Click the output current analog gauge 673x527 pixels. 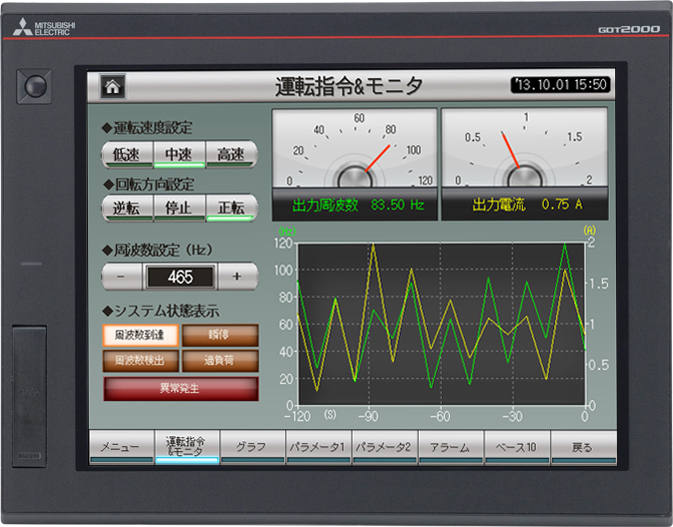525,150
